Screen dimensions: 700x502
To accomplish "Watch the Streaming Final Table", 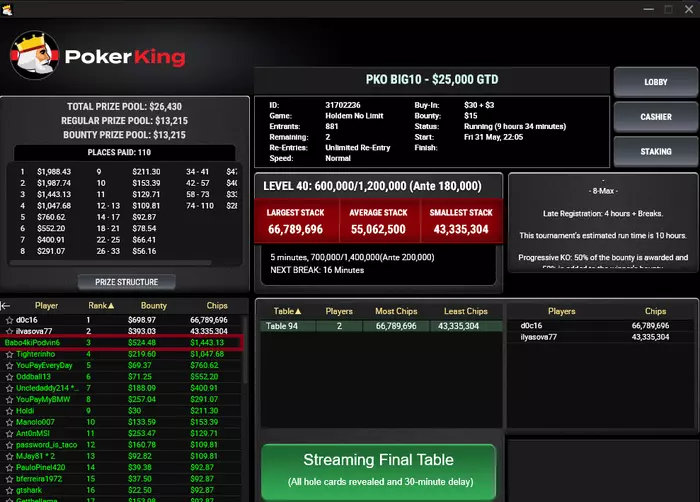I will (x=379, y=472).
